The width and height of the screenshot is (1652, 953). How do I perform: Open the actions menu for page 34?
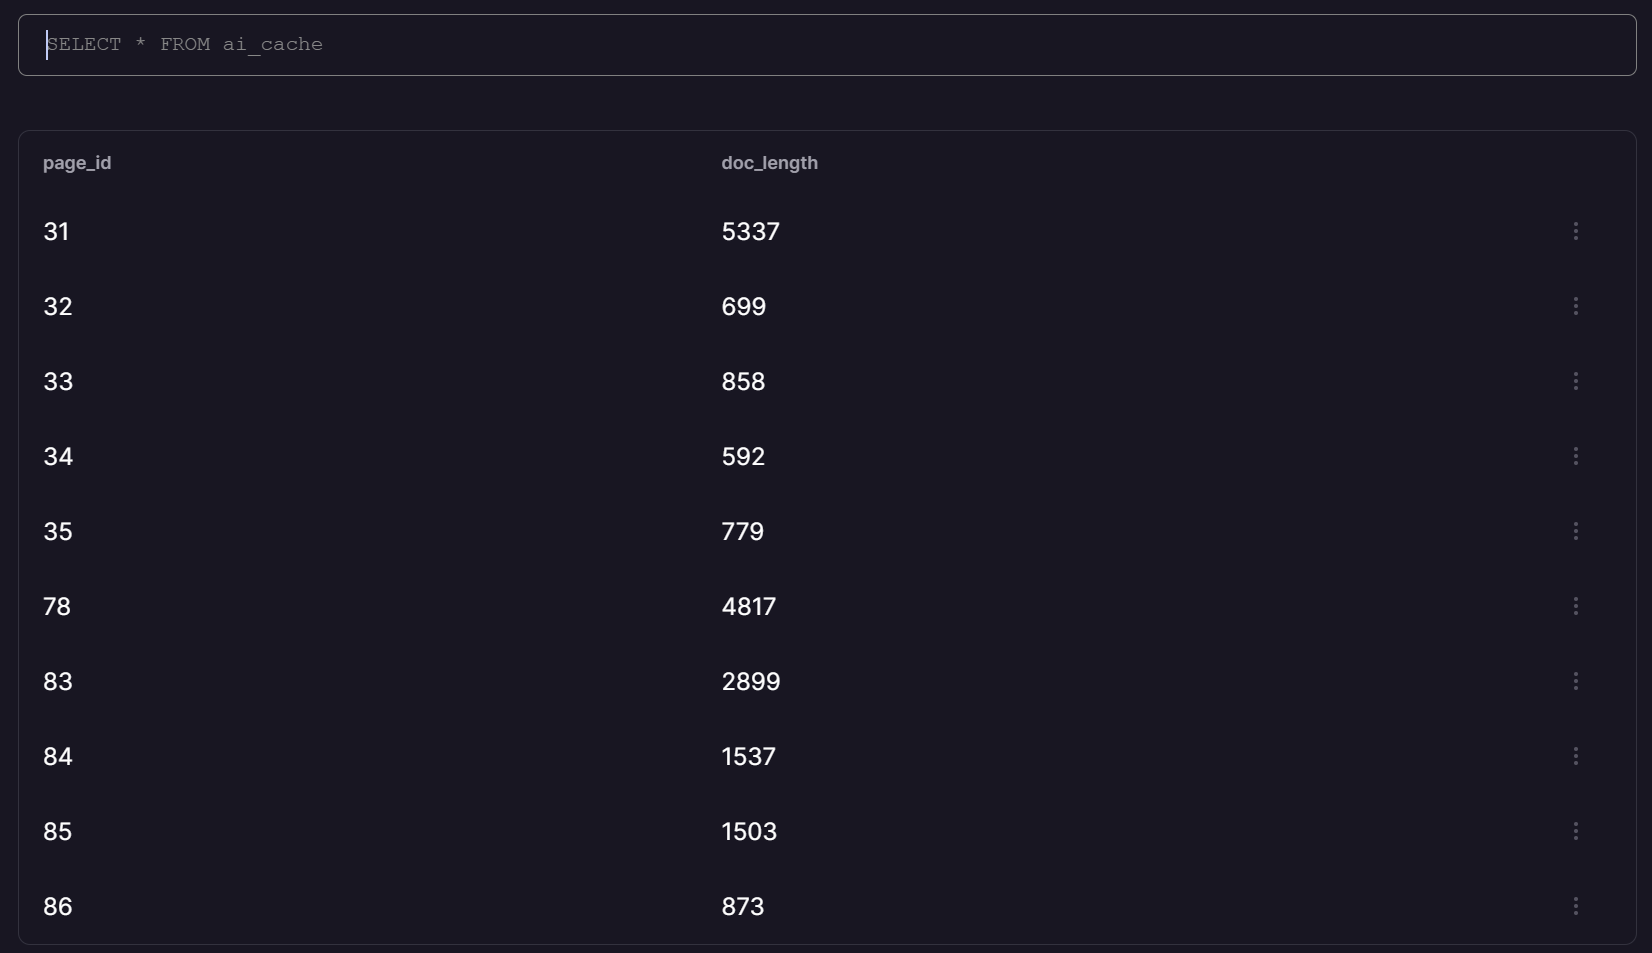(1575, 456)
